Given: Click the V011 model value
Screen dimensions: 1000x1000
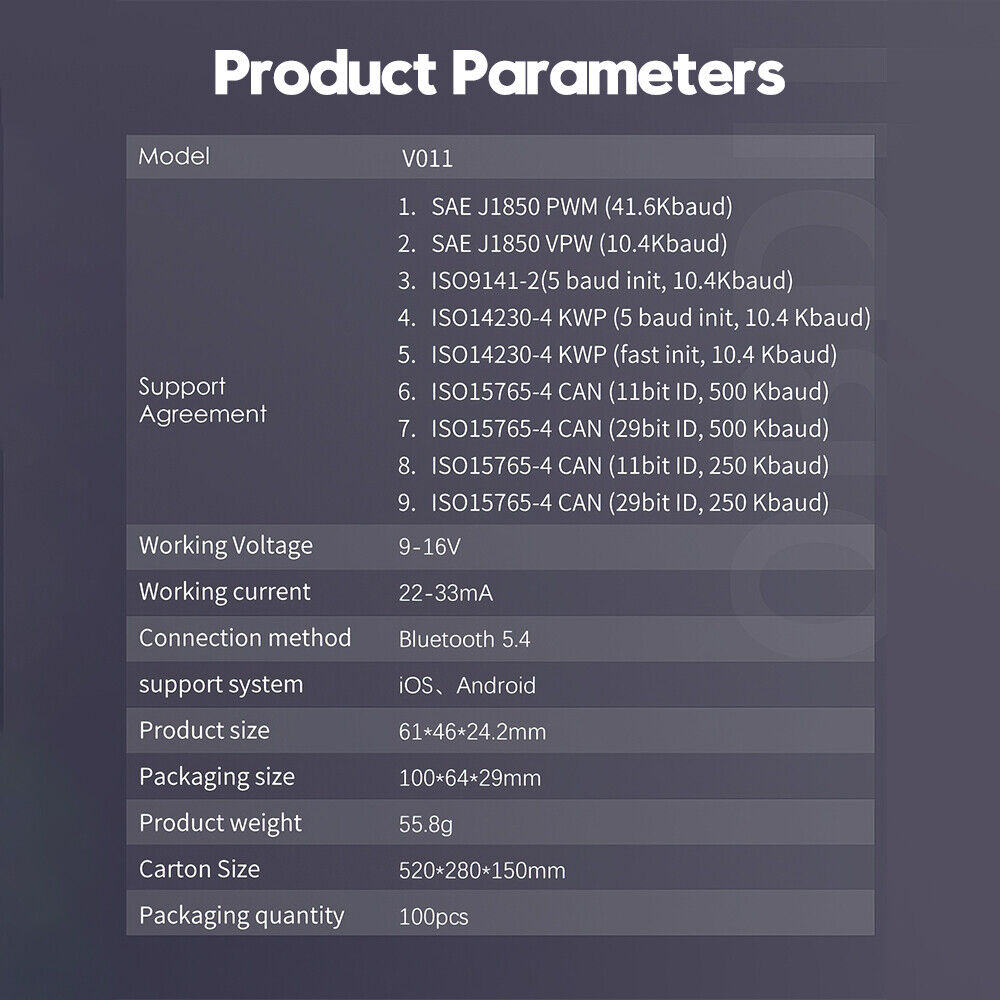Looking at the screenshot, I should click(x=427, y=158).
